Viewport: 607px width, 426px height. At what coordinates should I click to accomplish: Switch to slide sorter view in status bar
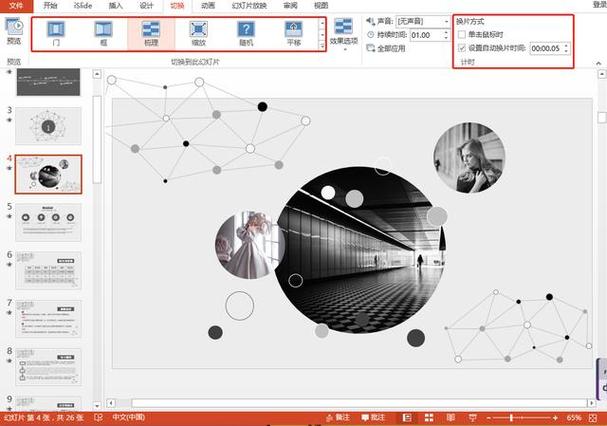(429, 417)
